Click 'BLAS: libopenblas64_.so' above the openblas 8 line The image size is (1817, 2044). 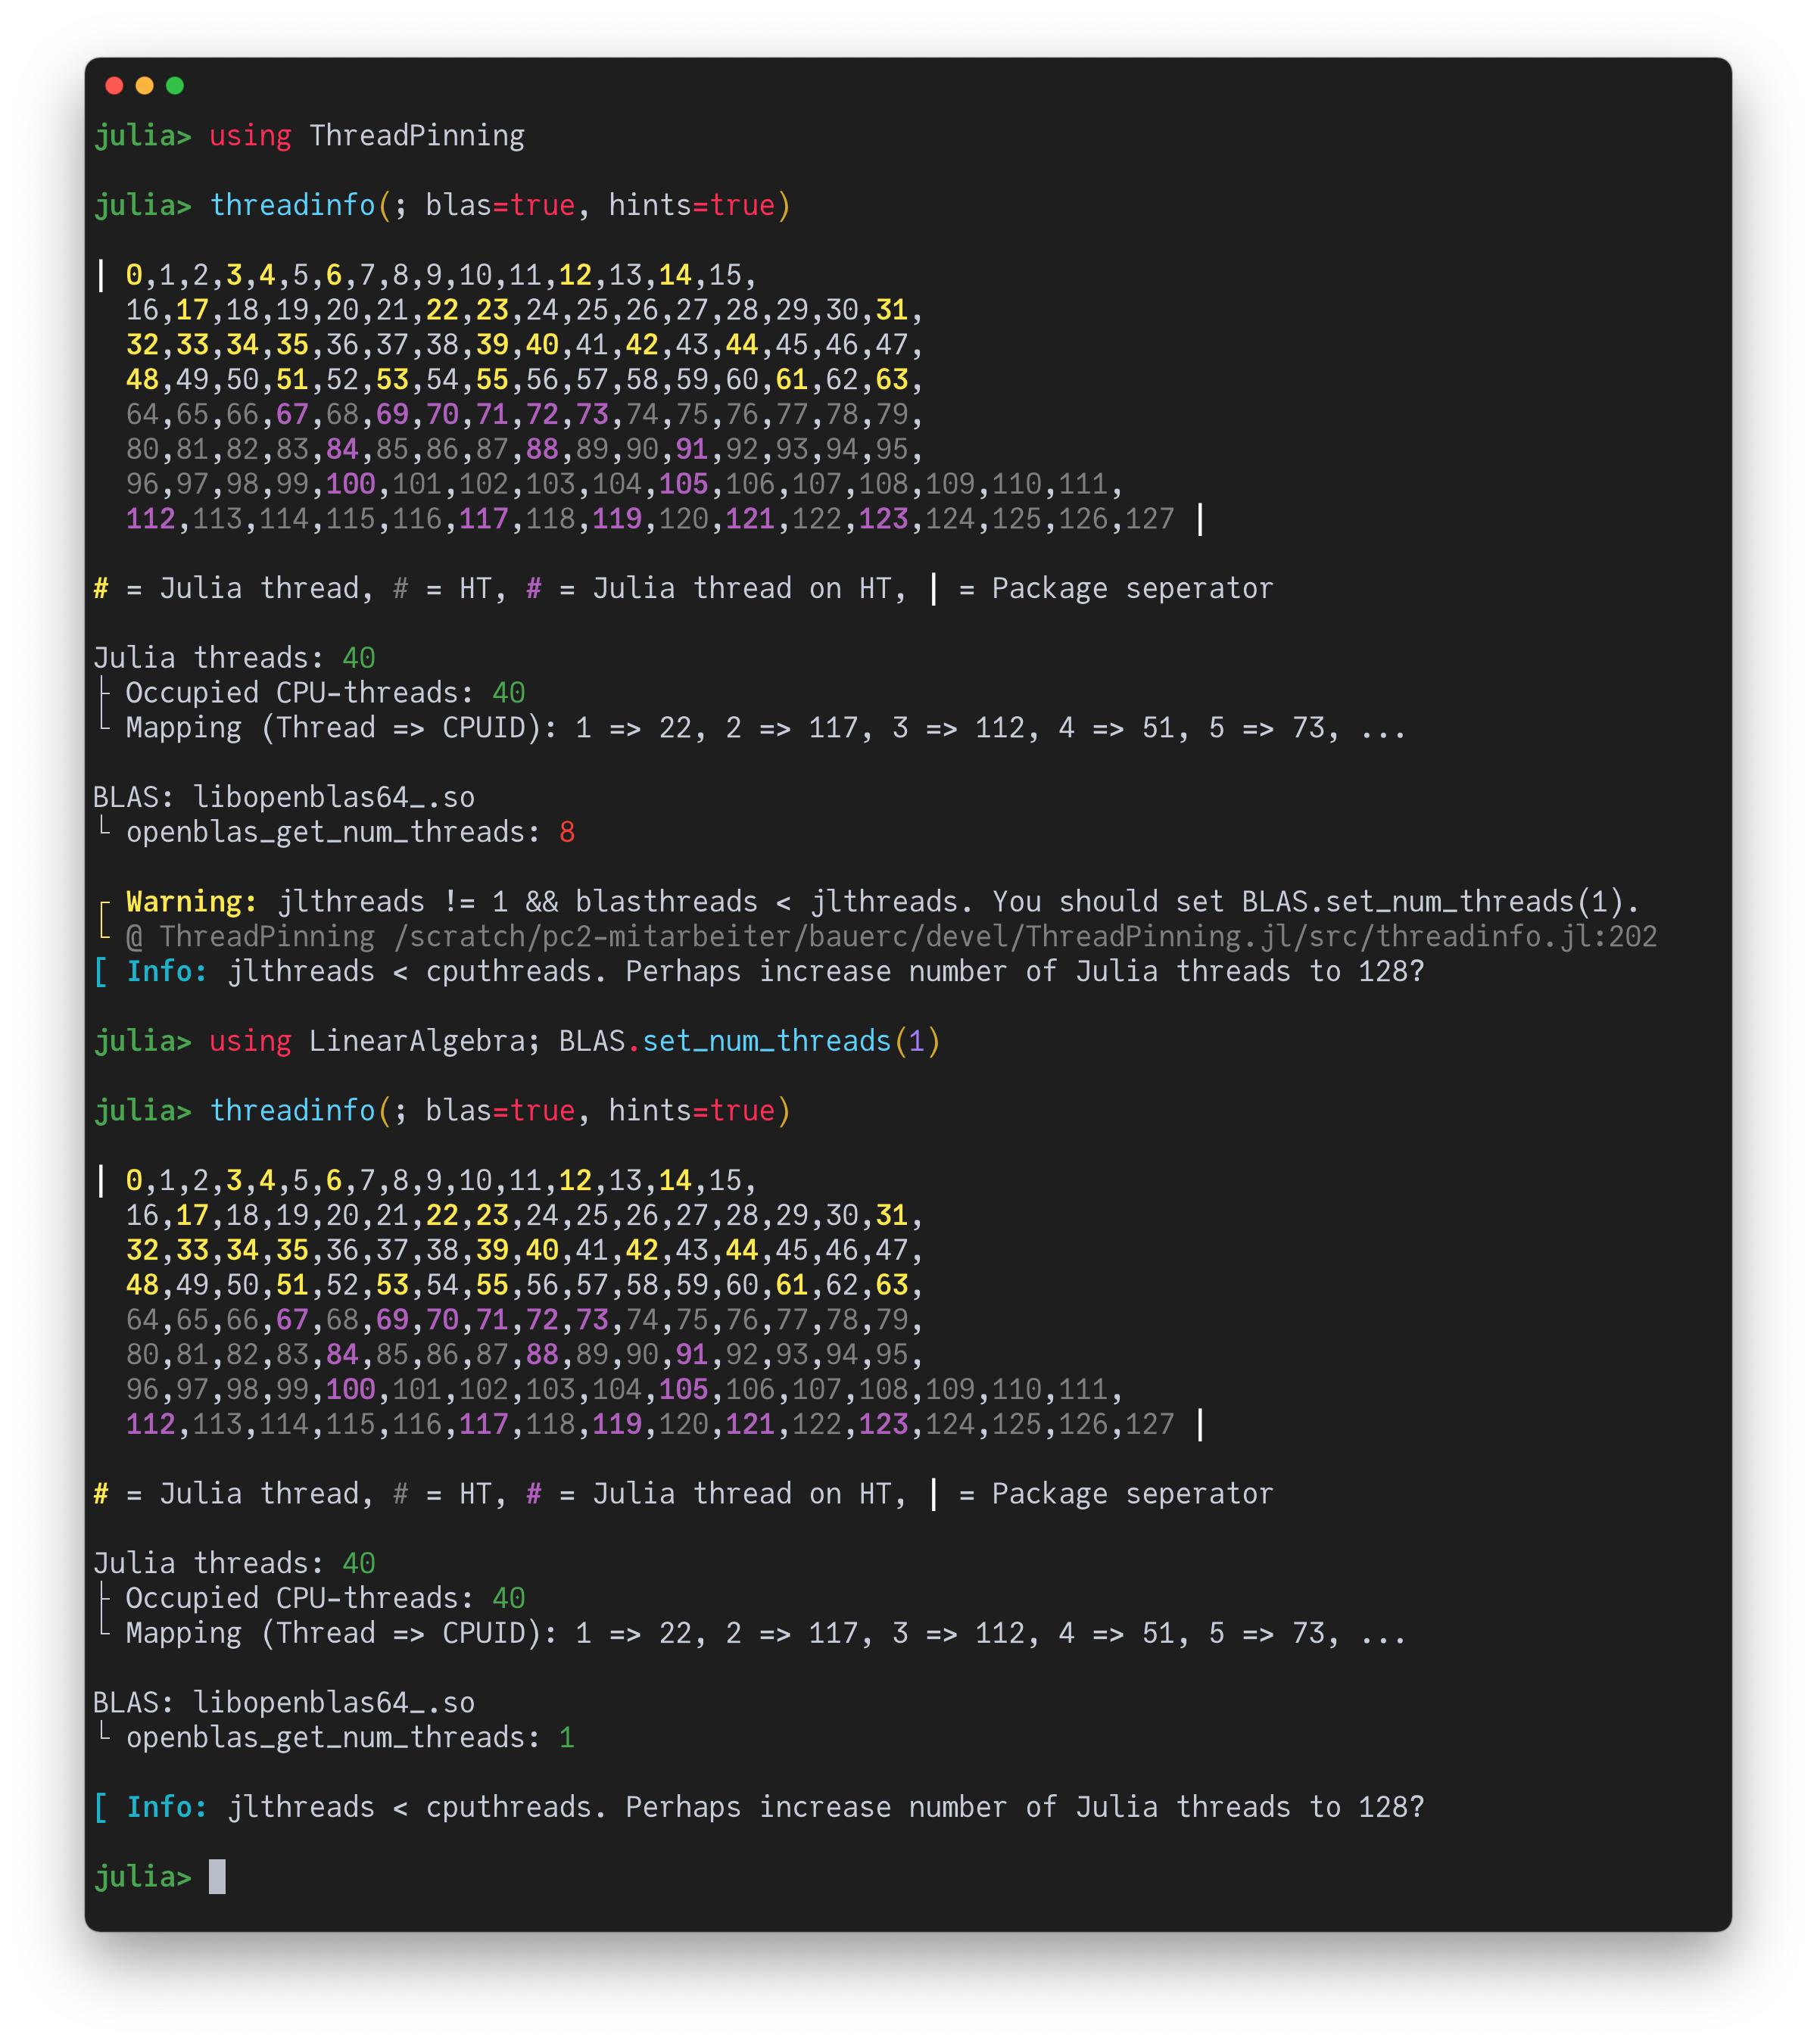(284, 798)
